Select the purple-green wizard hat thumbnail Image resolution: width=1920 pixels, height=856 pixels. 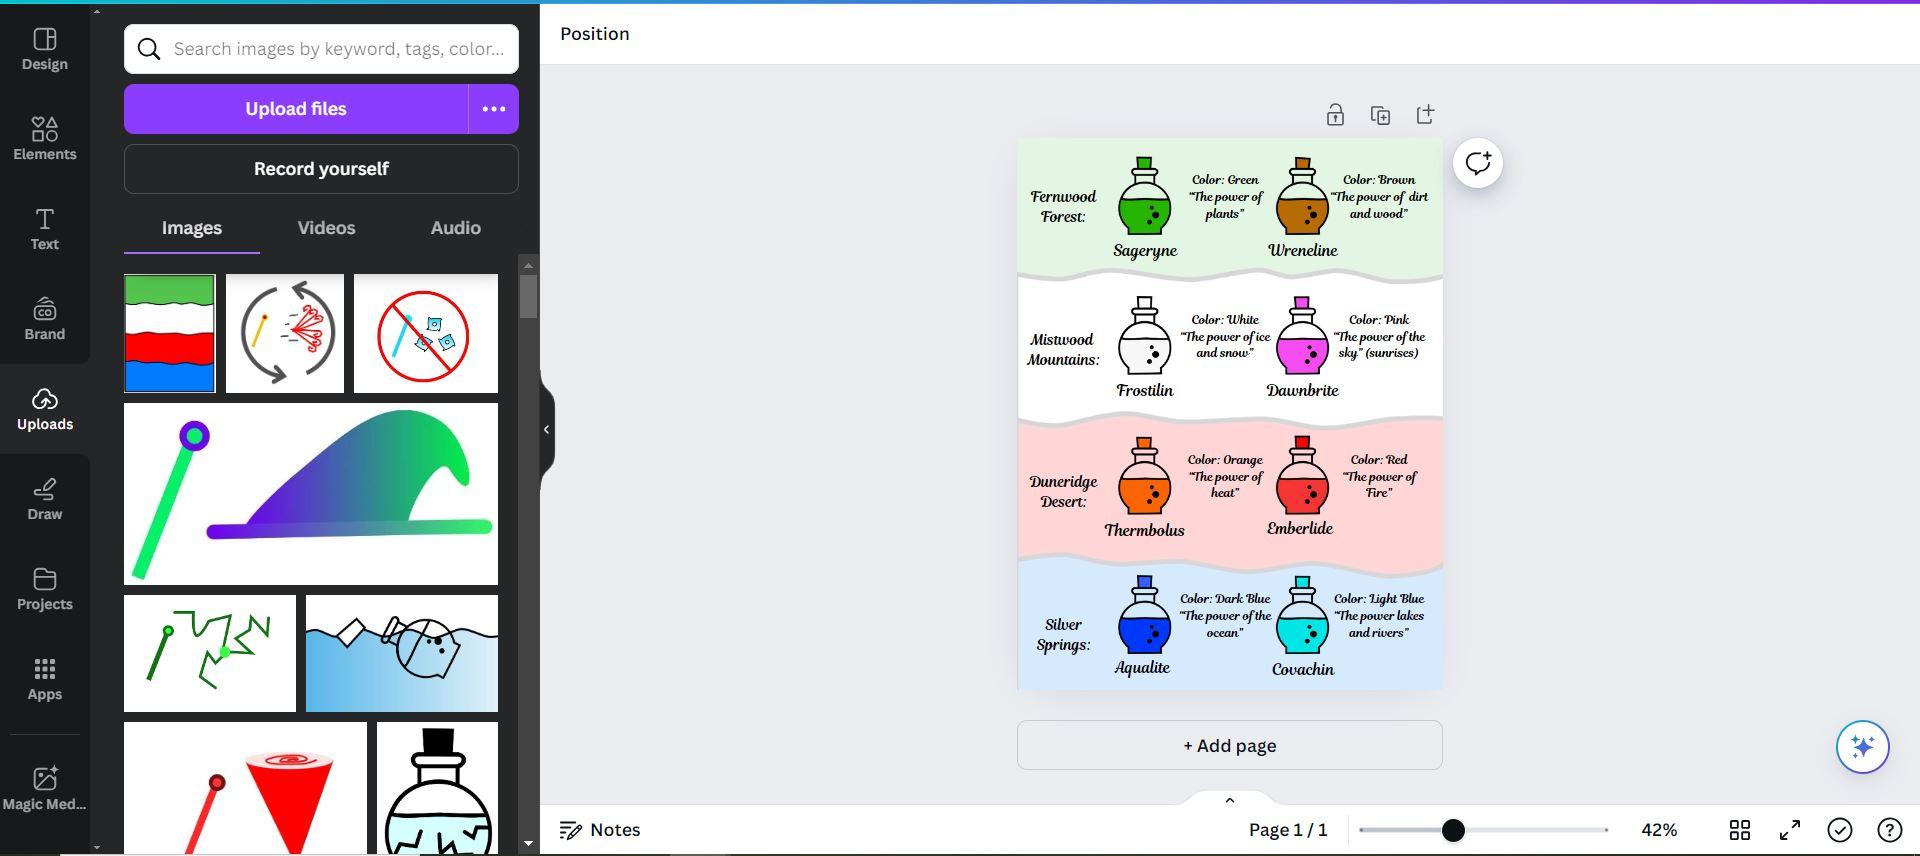pos(311,494)
